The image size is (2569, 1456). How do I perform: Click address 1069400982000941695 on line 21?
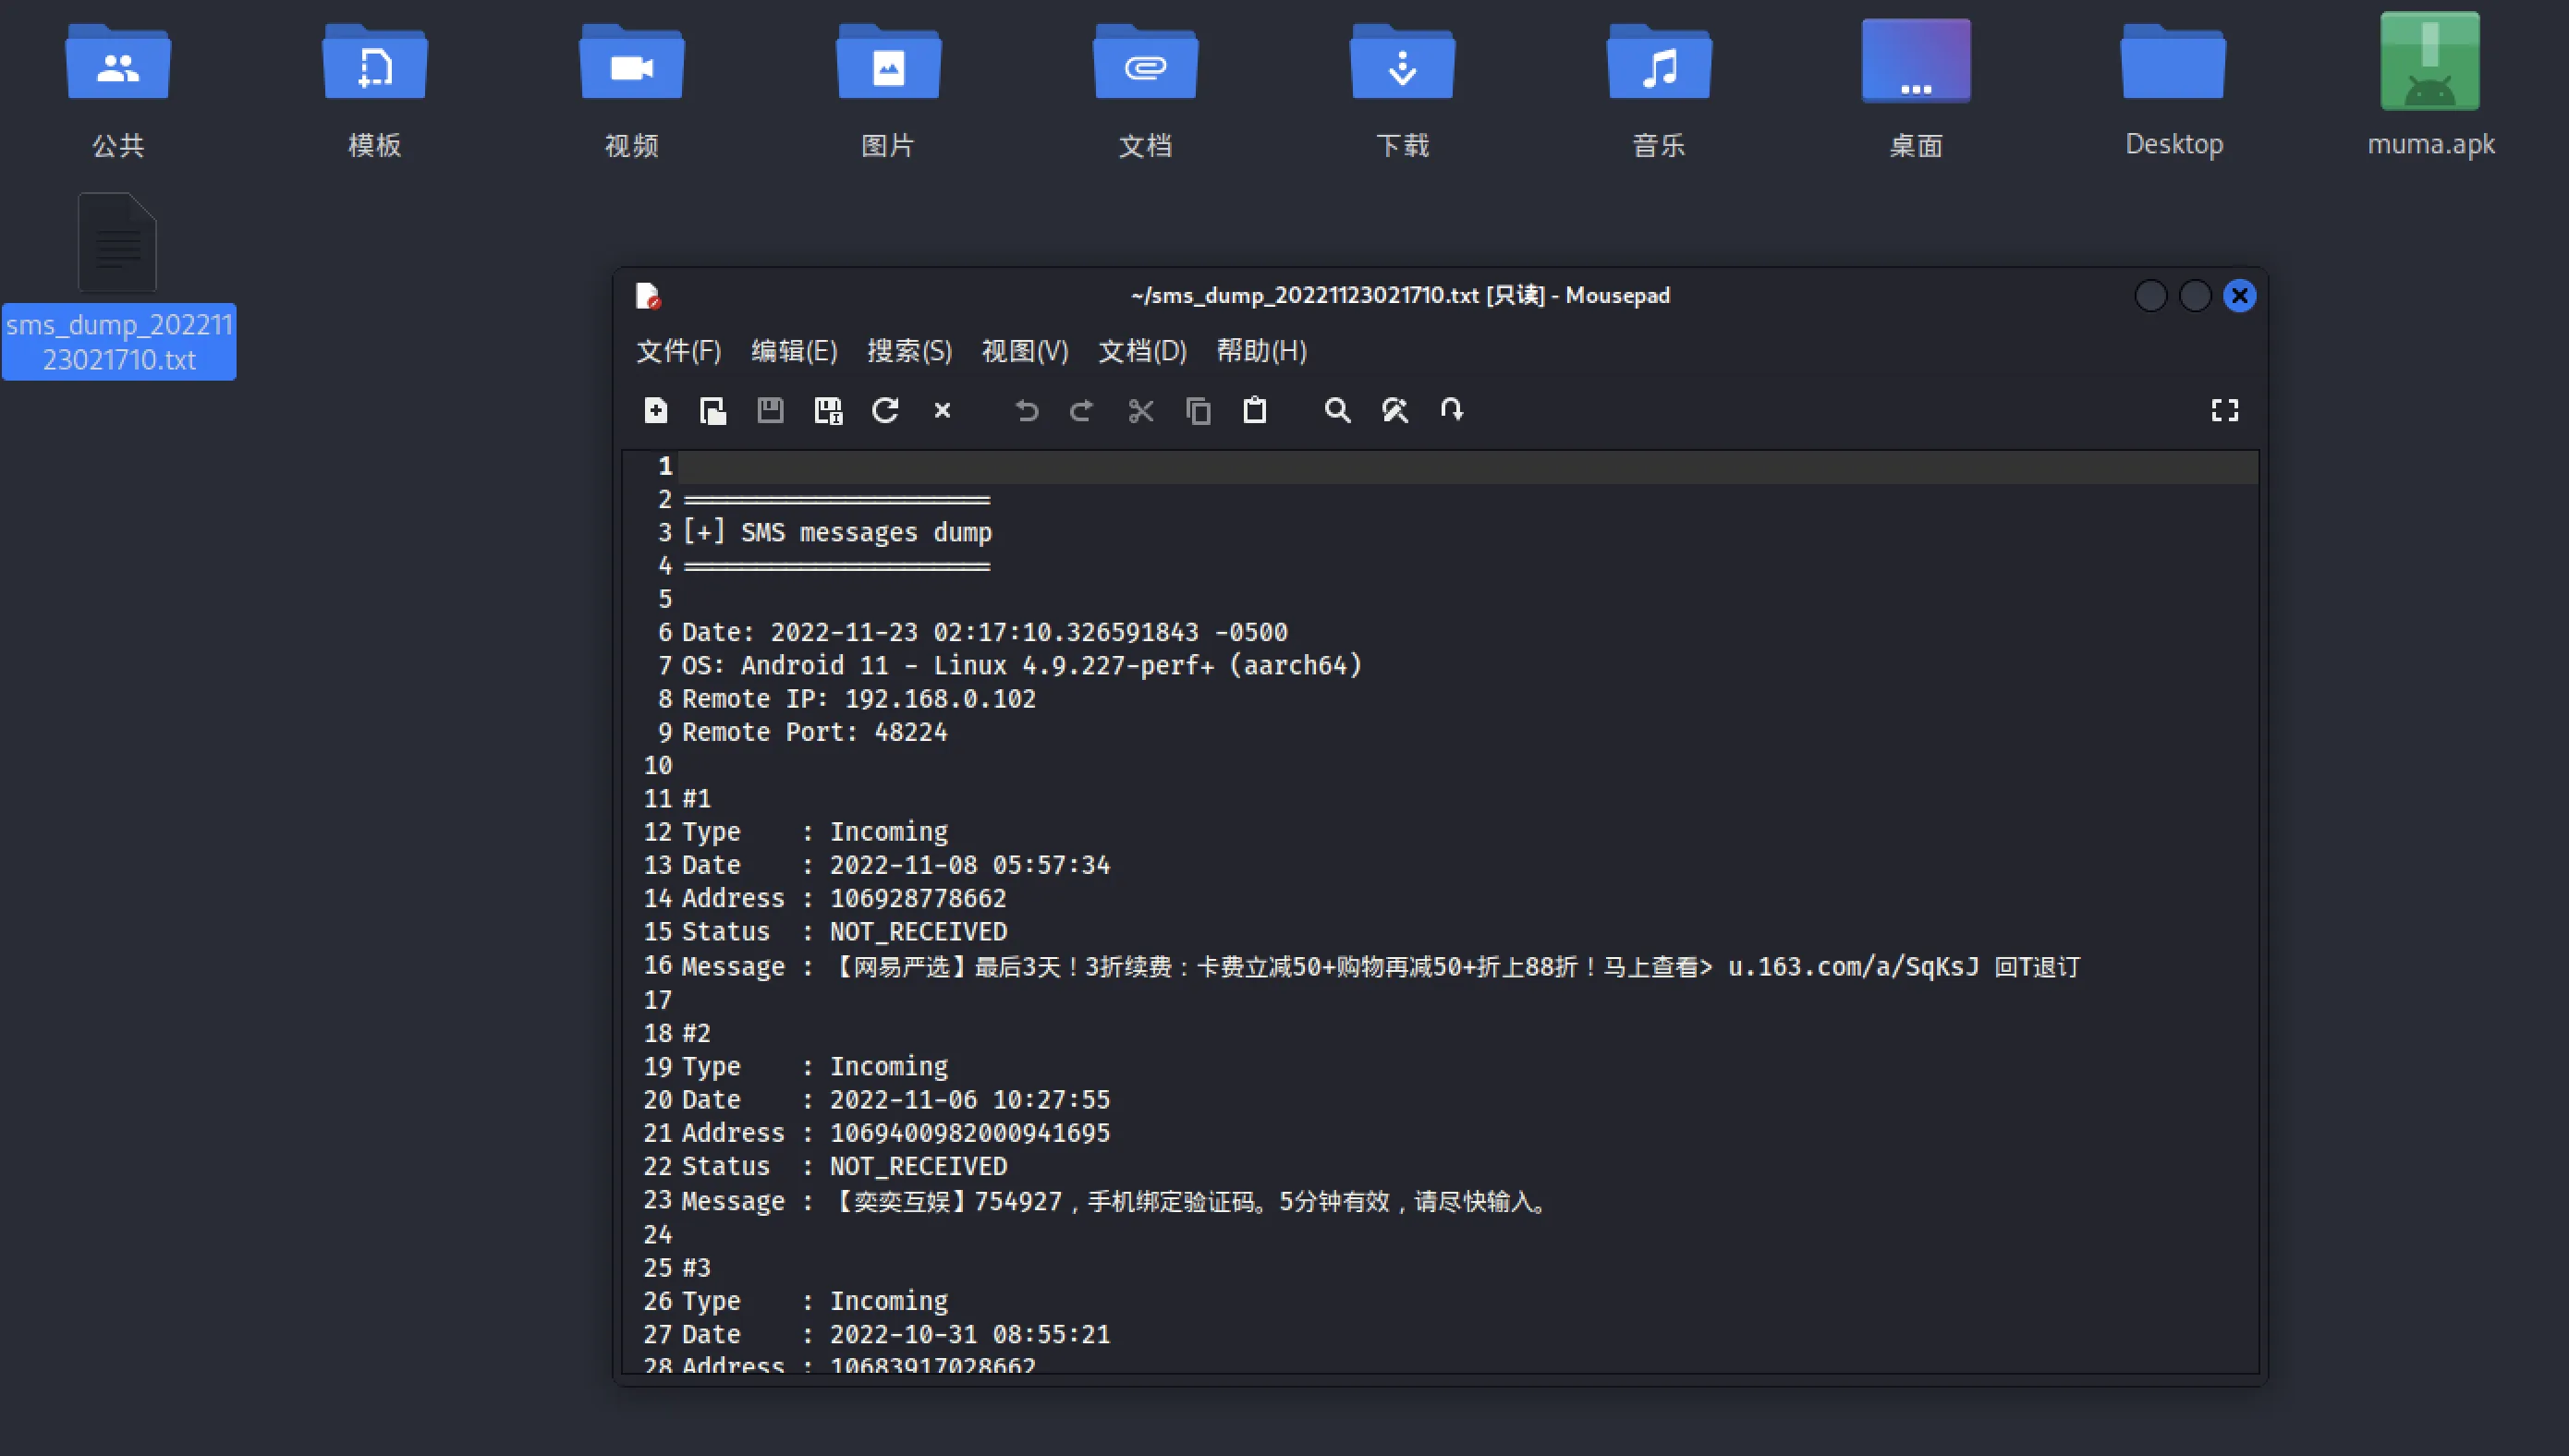[970, 1133]
